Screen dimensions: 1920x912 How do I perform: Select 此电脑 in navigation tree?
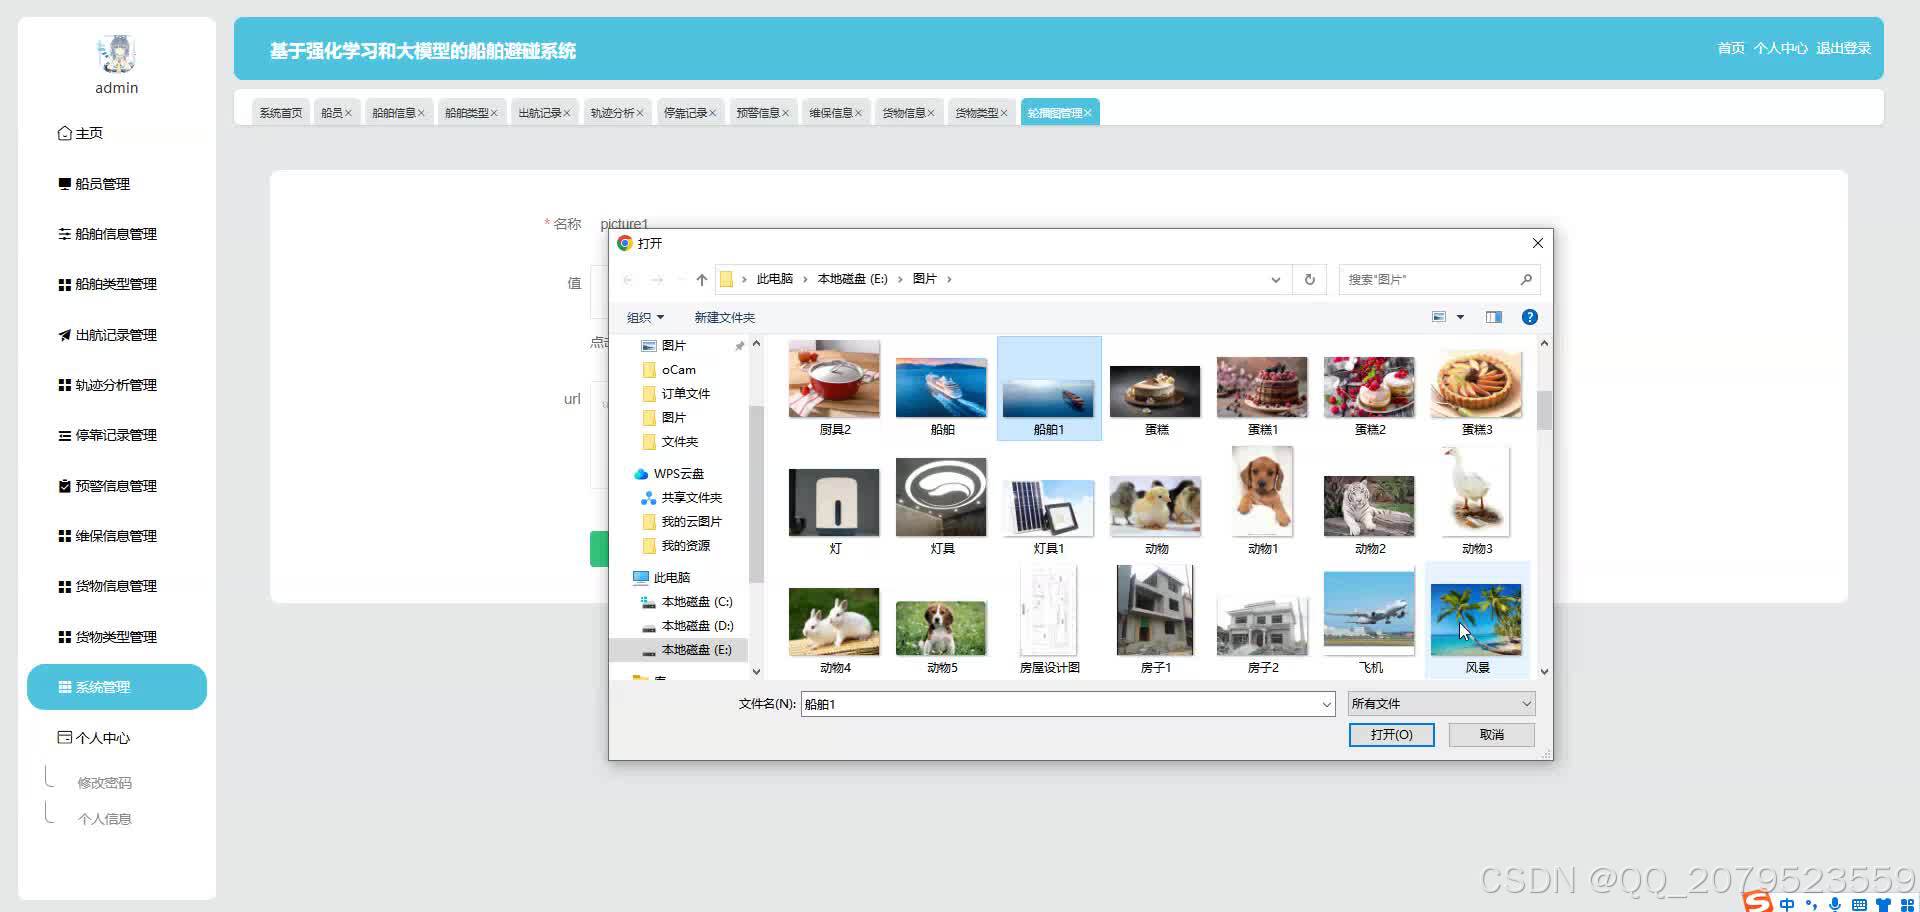click(x=672, y=578)
